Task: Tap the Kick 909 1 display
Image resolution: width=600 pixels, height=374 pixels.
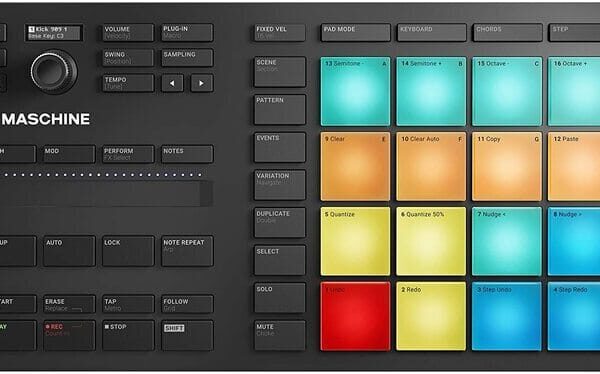Action: coord(54,33)
